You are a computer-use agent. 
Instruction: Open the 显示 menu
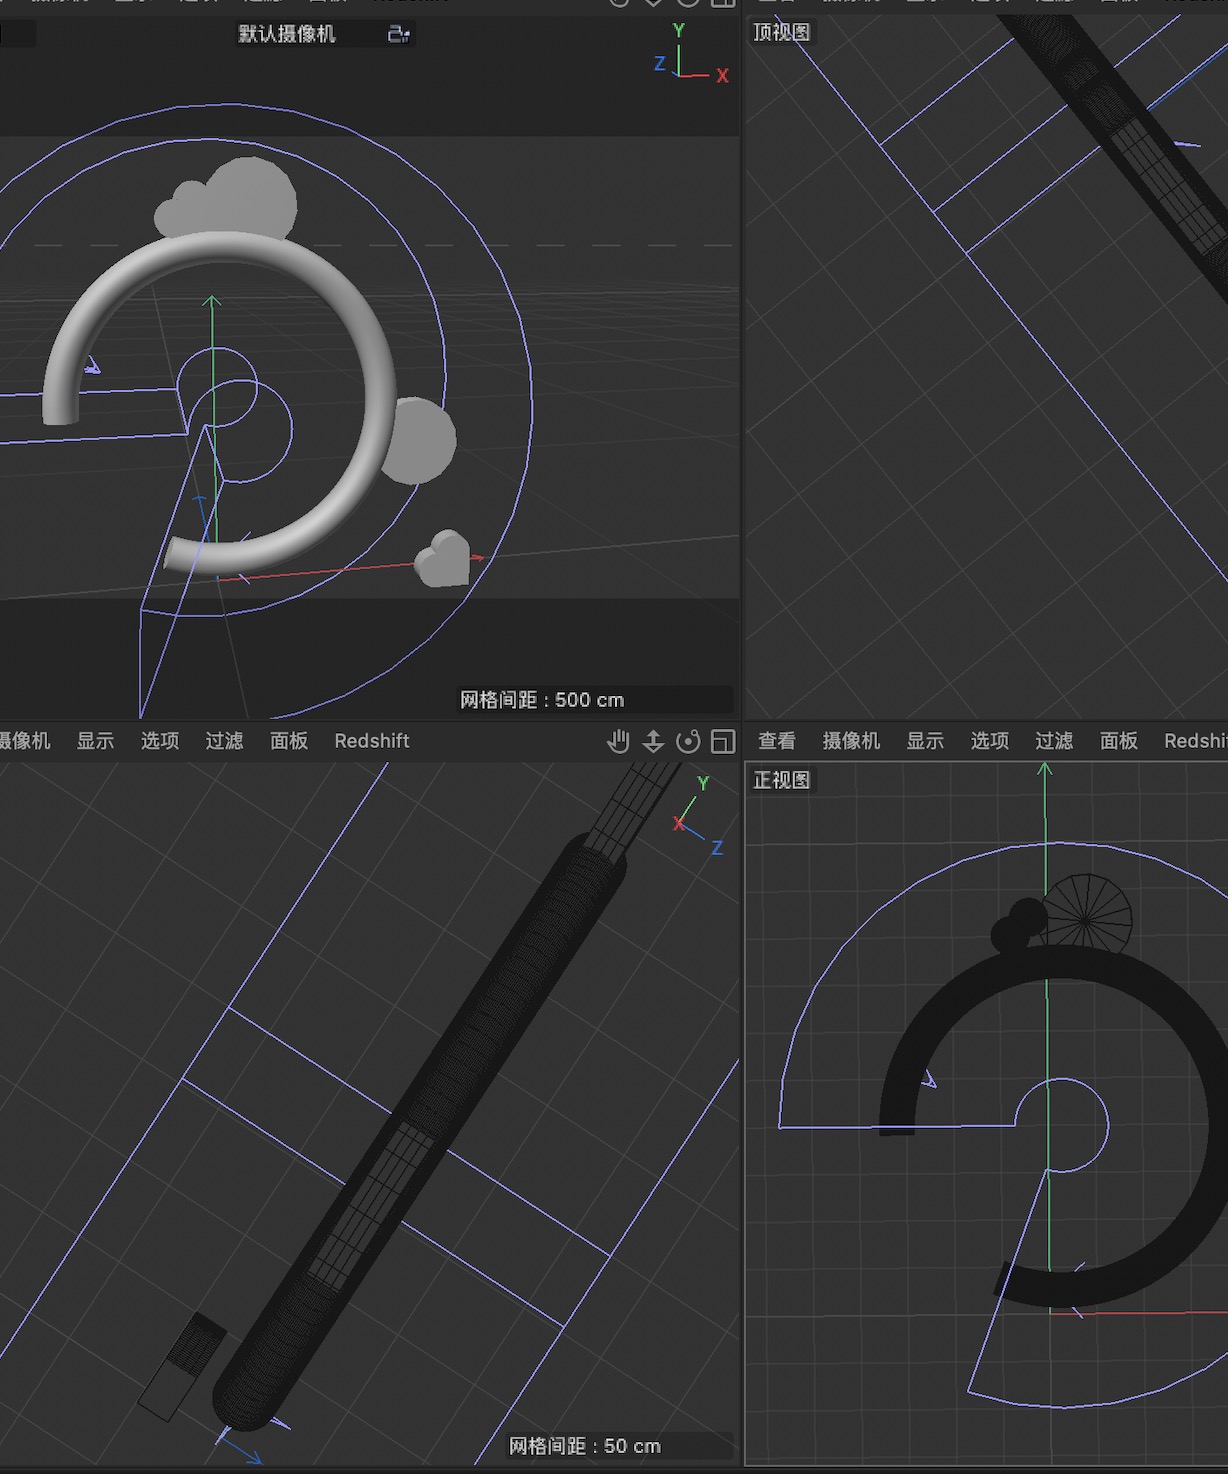pyautogui.click(x=925, y=741)
